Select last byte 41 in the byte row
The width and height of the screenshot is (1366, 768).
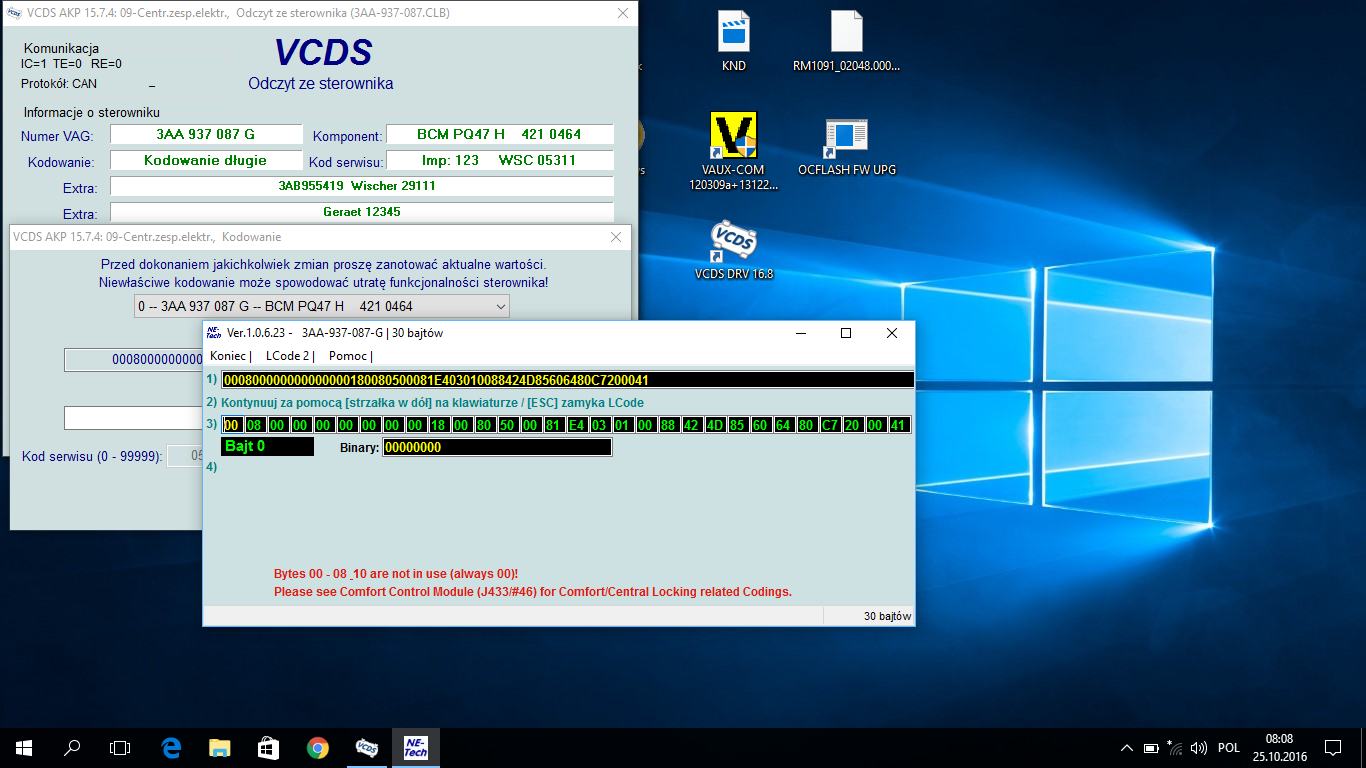click(898, 425)
